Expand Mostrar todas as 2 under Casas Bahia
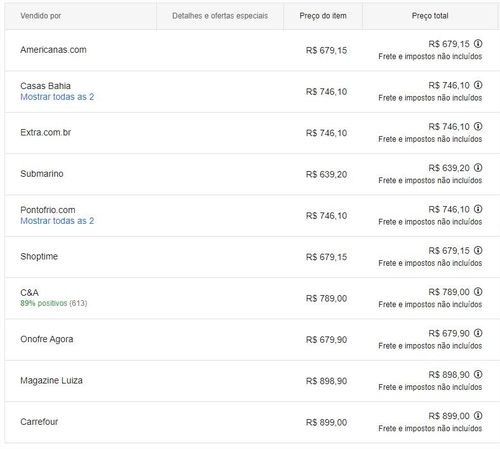The width and height of the screenshot is (500, 449). coord(57,97)
